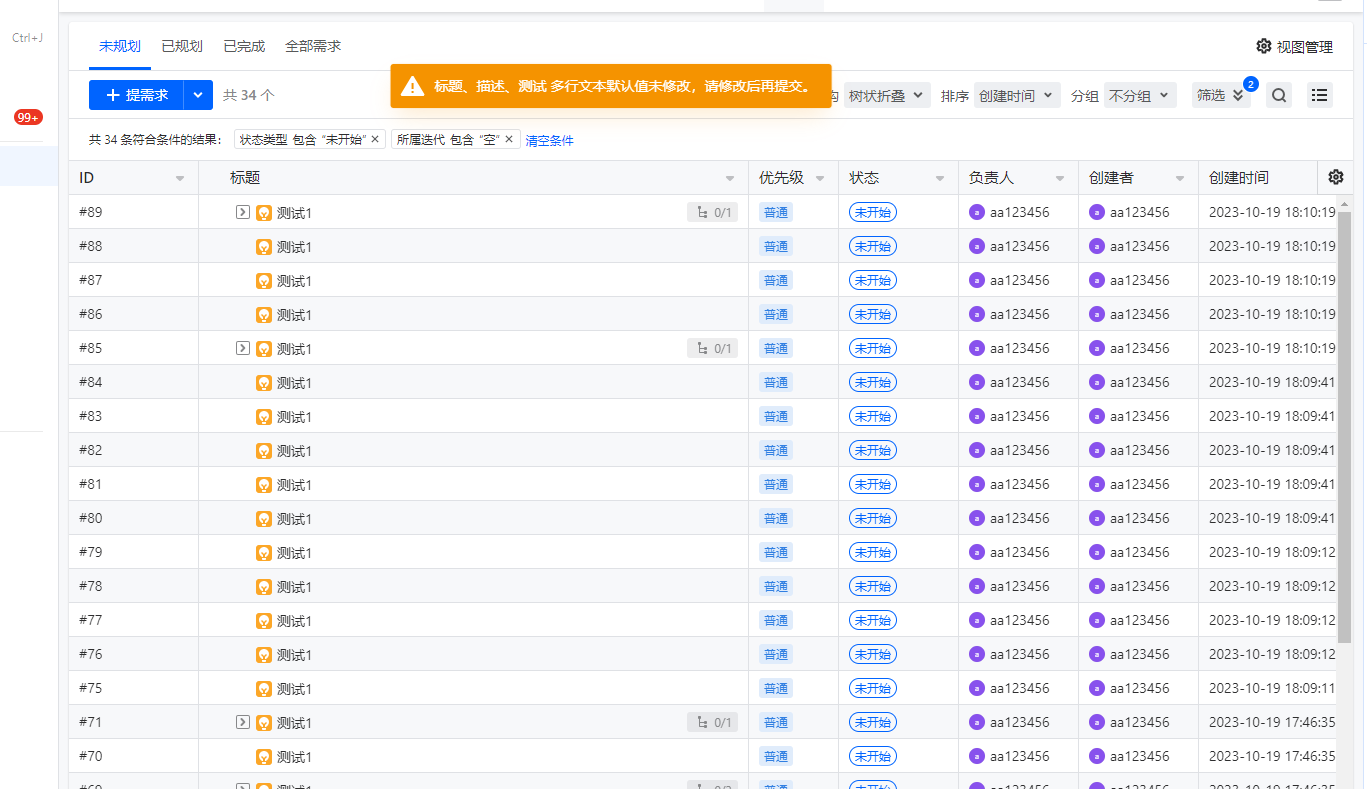
Task: Click the 普通 priority tag in row #70
Action: coord(776,756)
